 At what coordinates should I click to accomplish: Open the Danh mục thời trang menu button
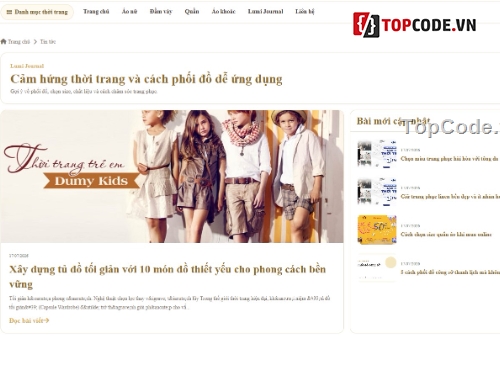(37, 12)
